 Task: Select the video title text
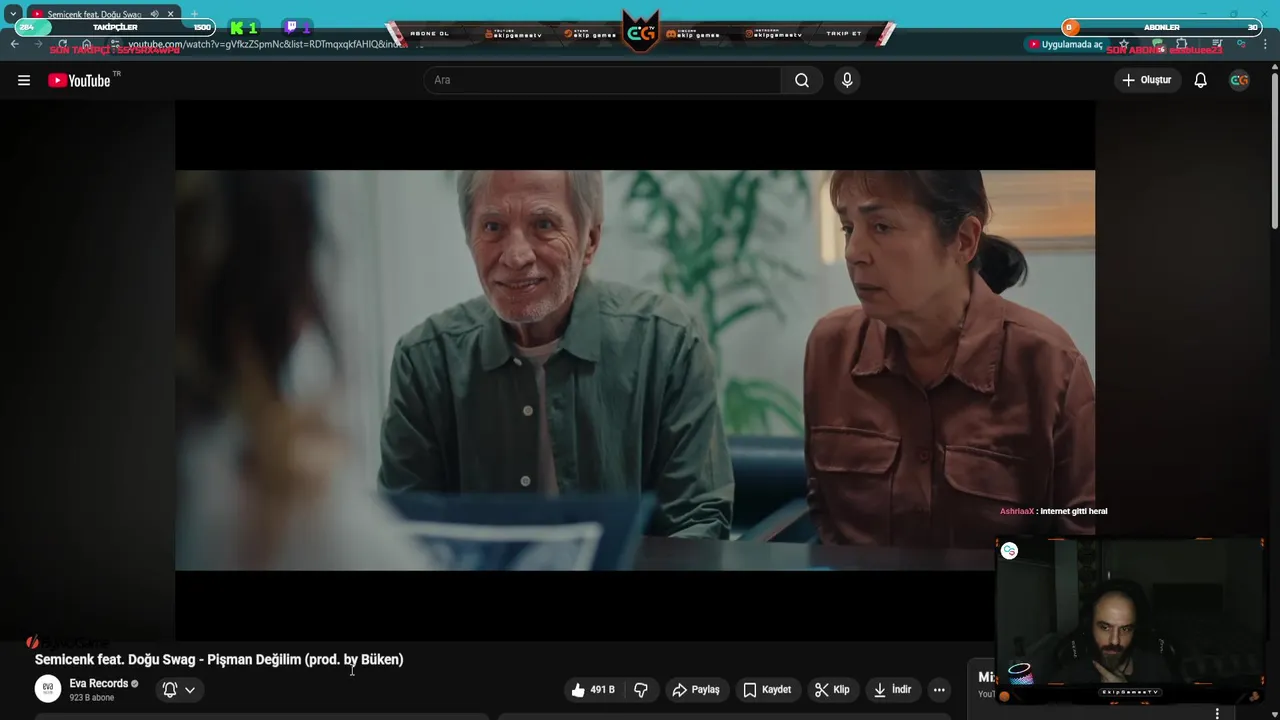[219, 660]
